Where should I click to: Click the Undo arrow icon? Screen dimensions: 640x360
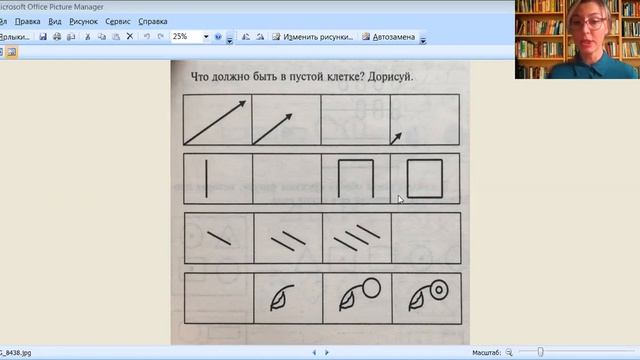[147, 37]
